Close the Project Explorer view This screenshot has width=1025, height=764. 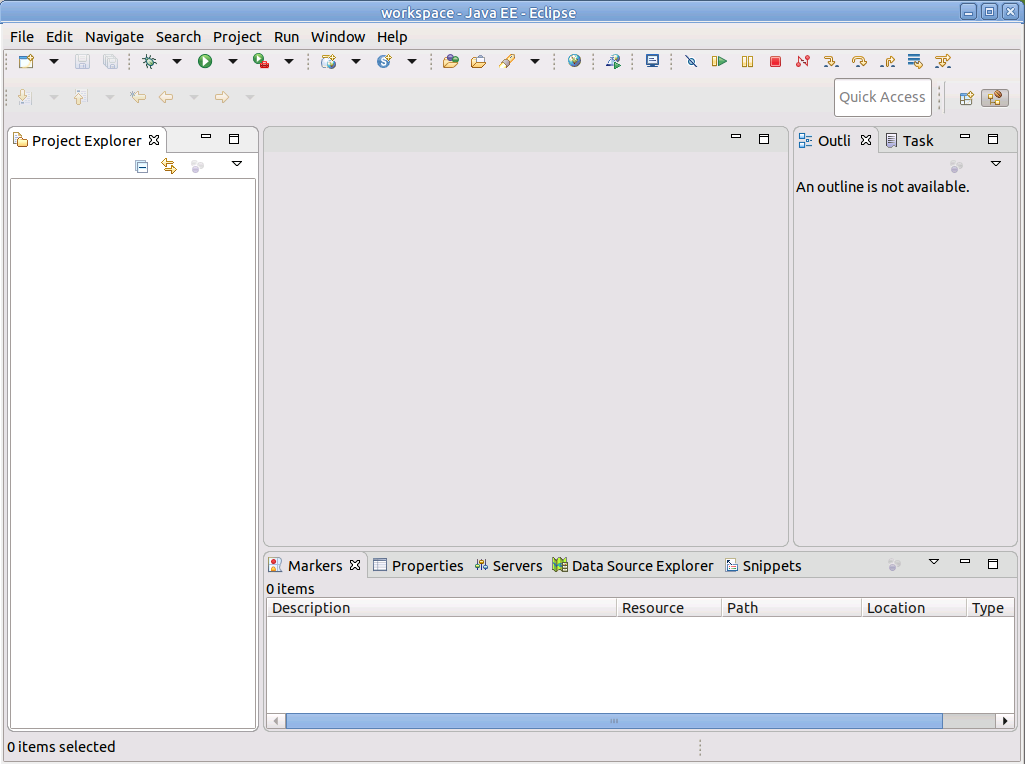(154, 140)
